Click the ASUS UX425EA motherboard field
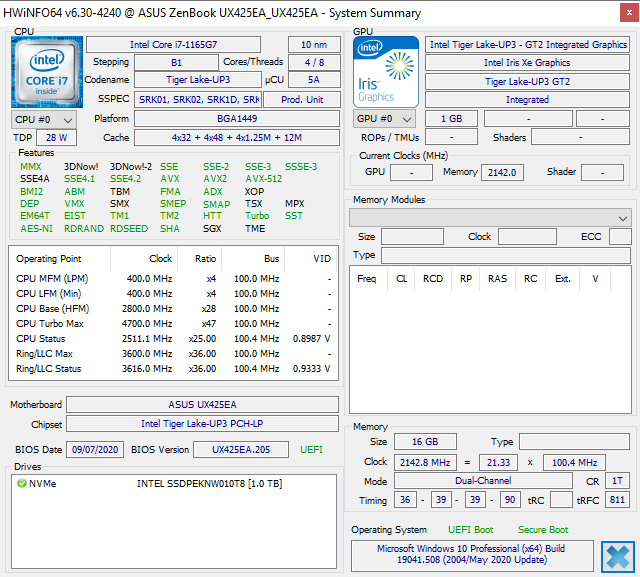 [x=202, y=405]
